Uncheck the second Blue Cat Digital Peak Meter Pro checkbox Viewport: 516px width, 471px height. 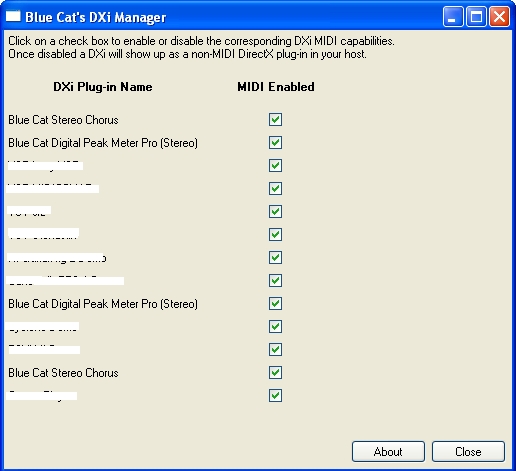[275, 303]
